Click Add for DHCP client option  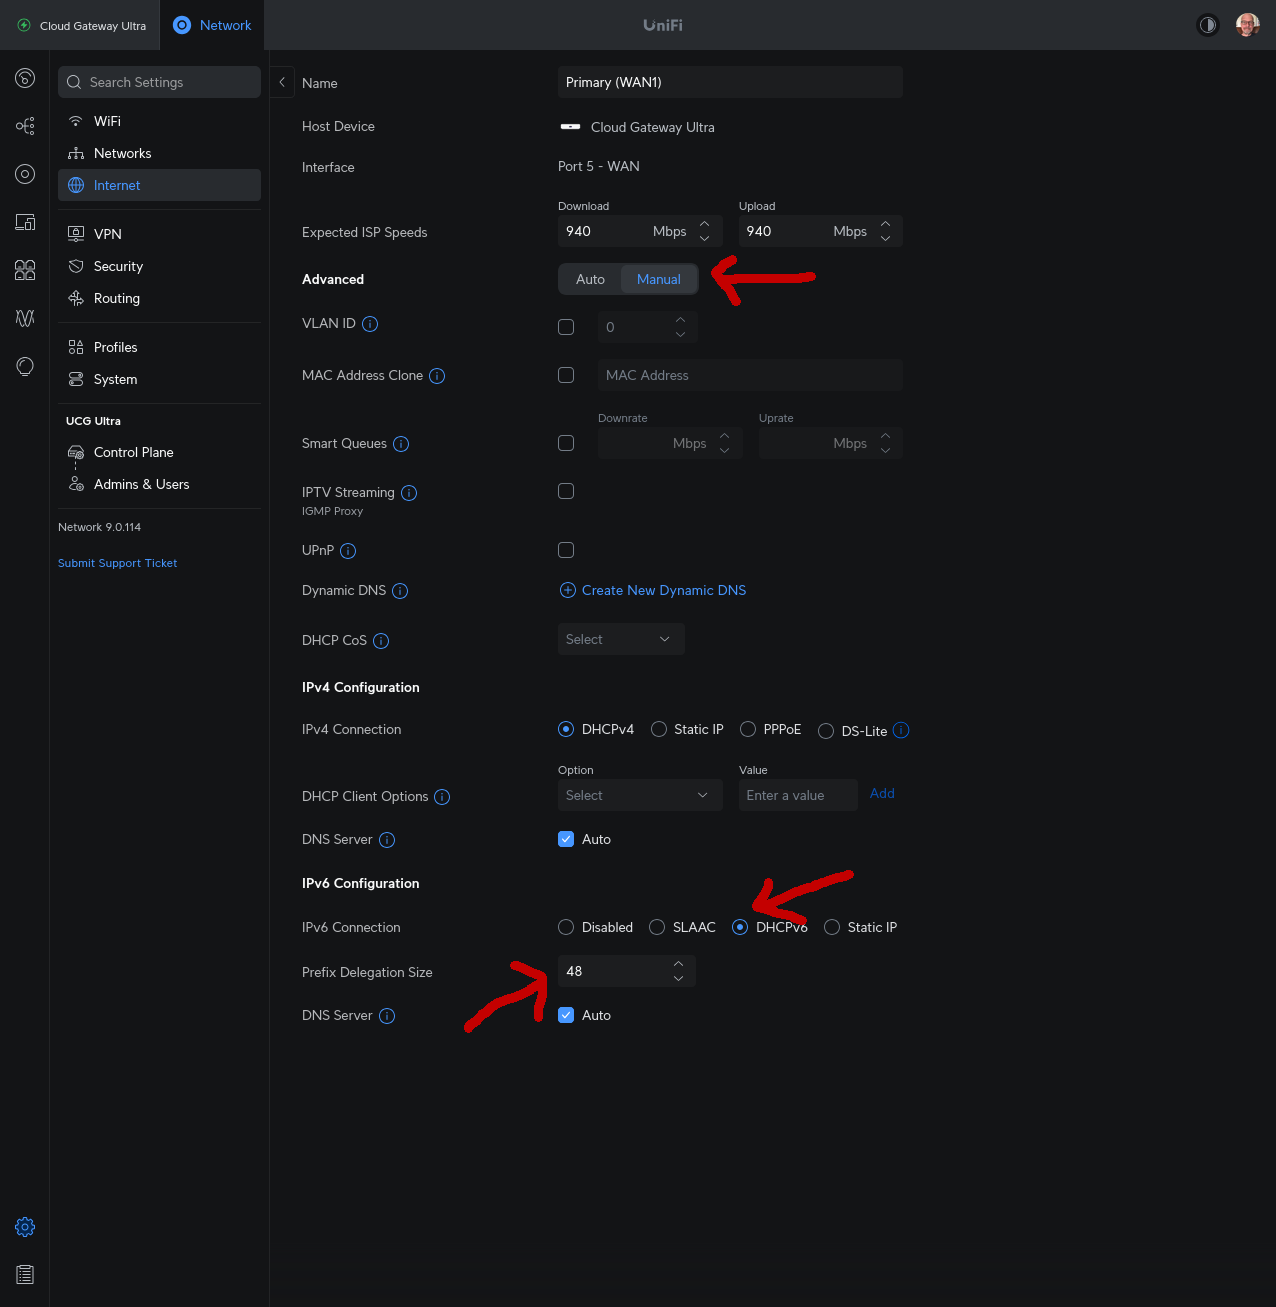tap(882, 793)
